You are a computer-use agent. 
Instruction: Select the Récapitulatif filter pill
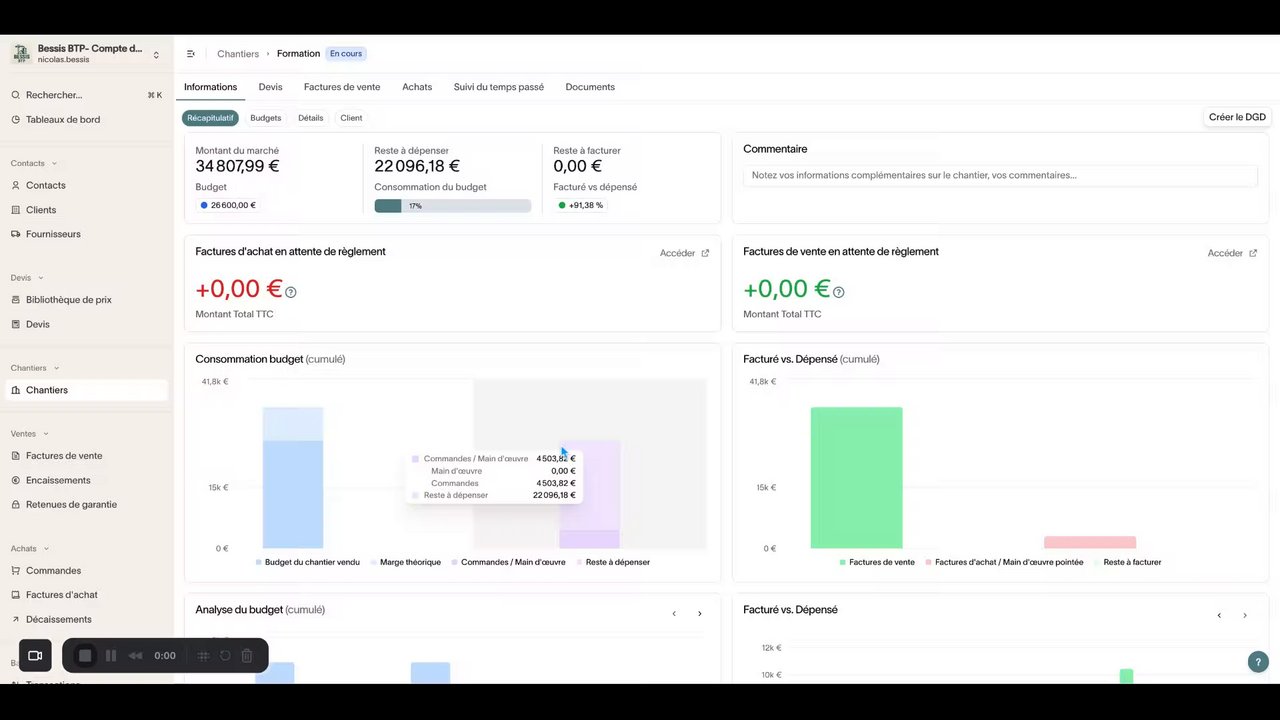coord(210,118)
